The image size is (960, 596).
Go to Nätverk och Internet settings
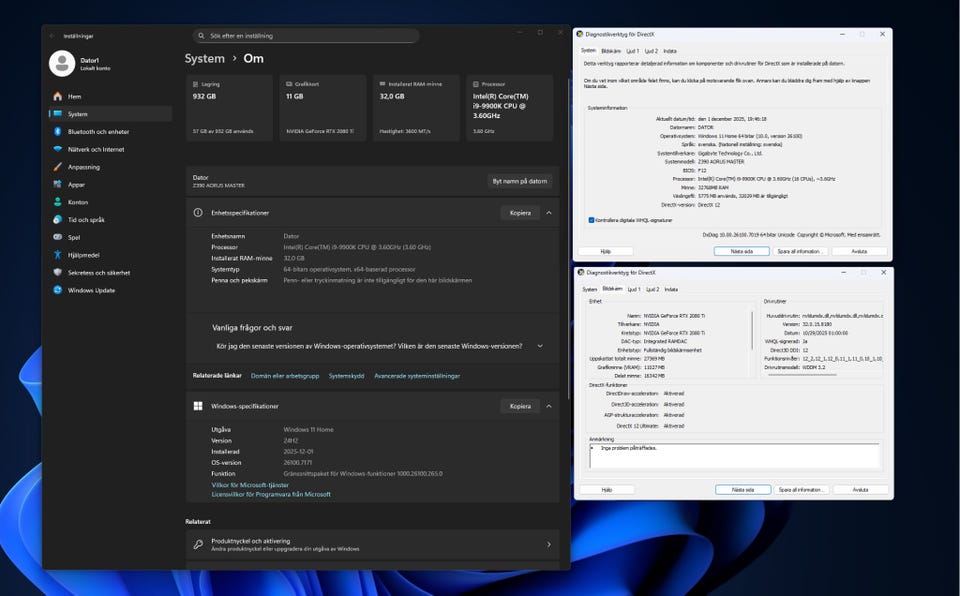[95, 149]
